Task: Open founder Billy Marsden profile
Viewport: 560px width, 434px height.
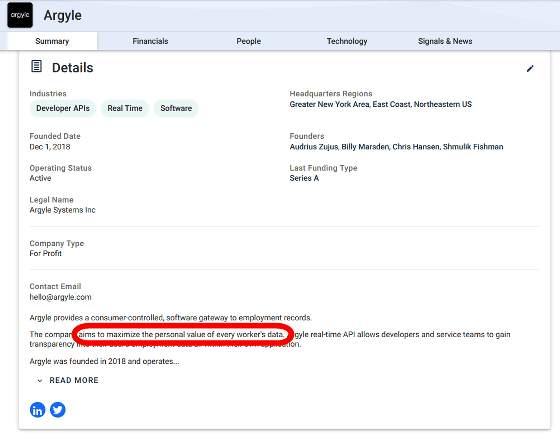Action: 365,147
